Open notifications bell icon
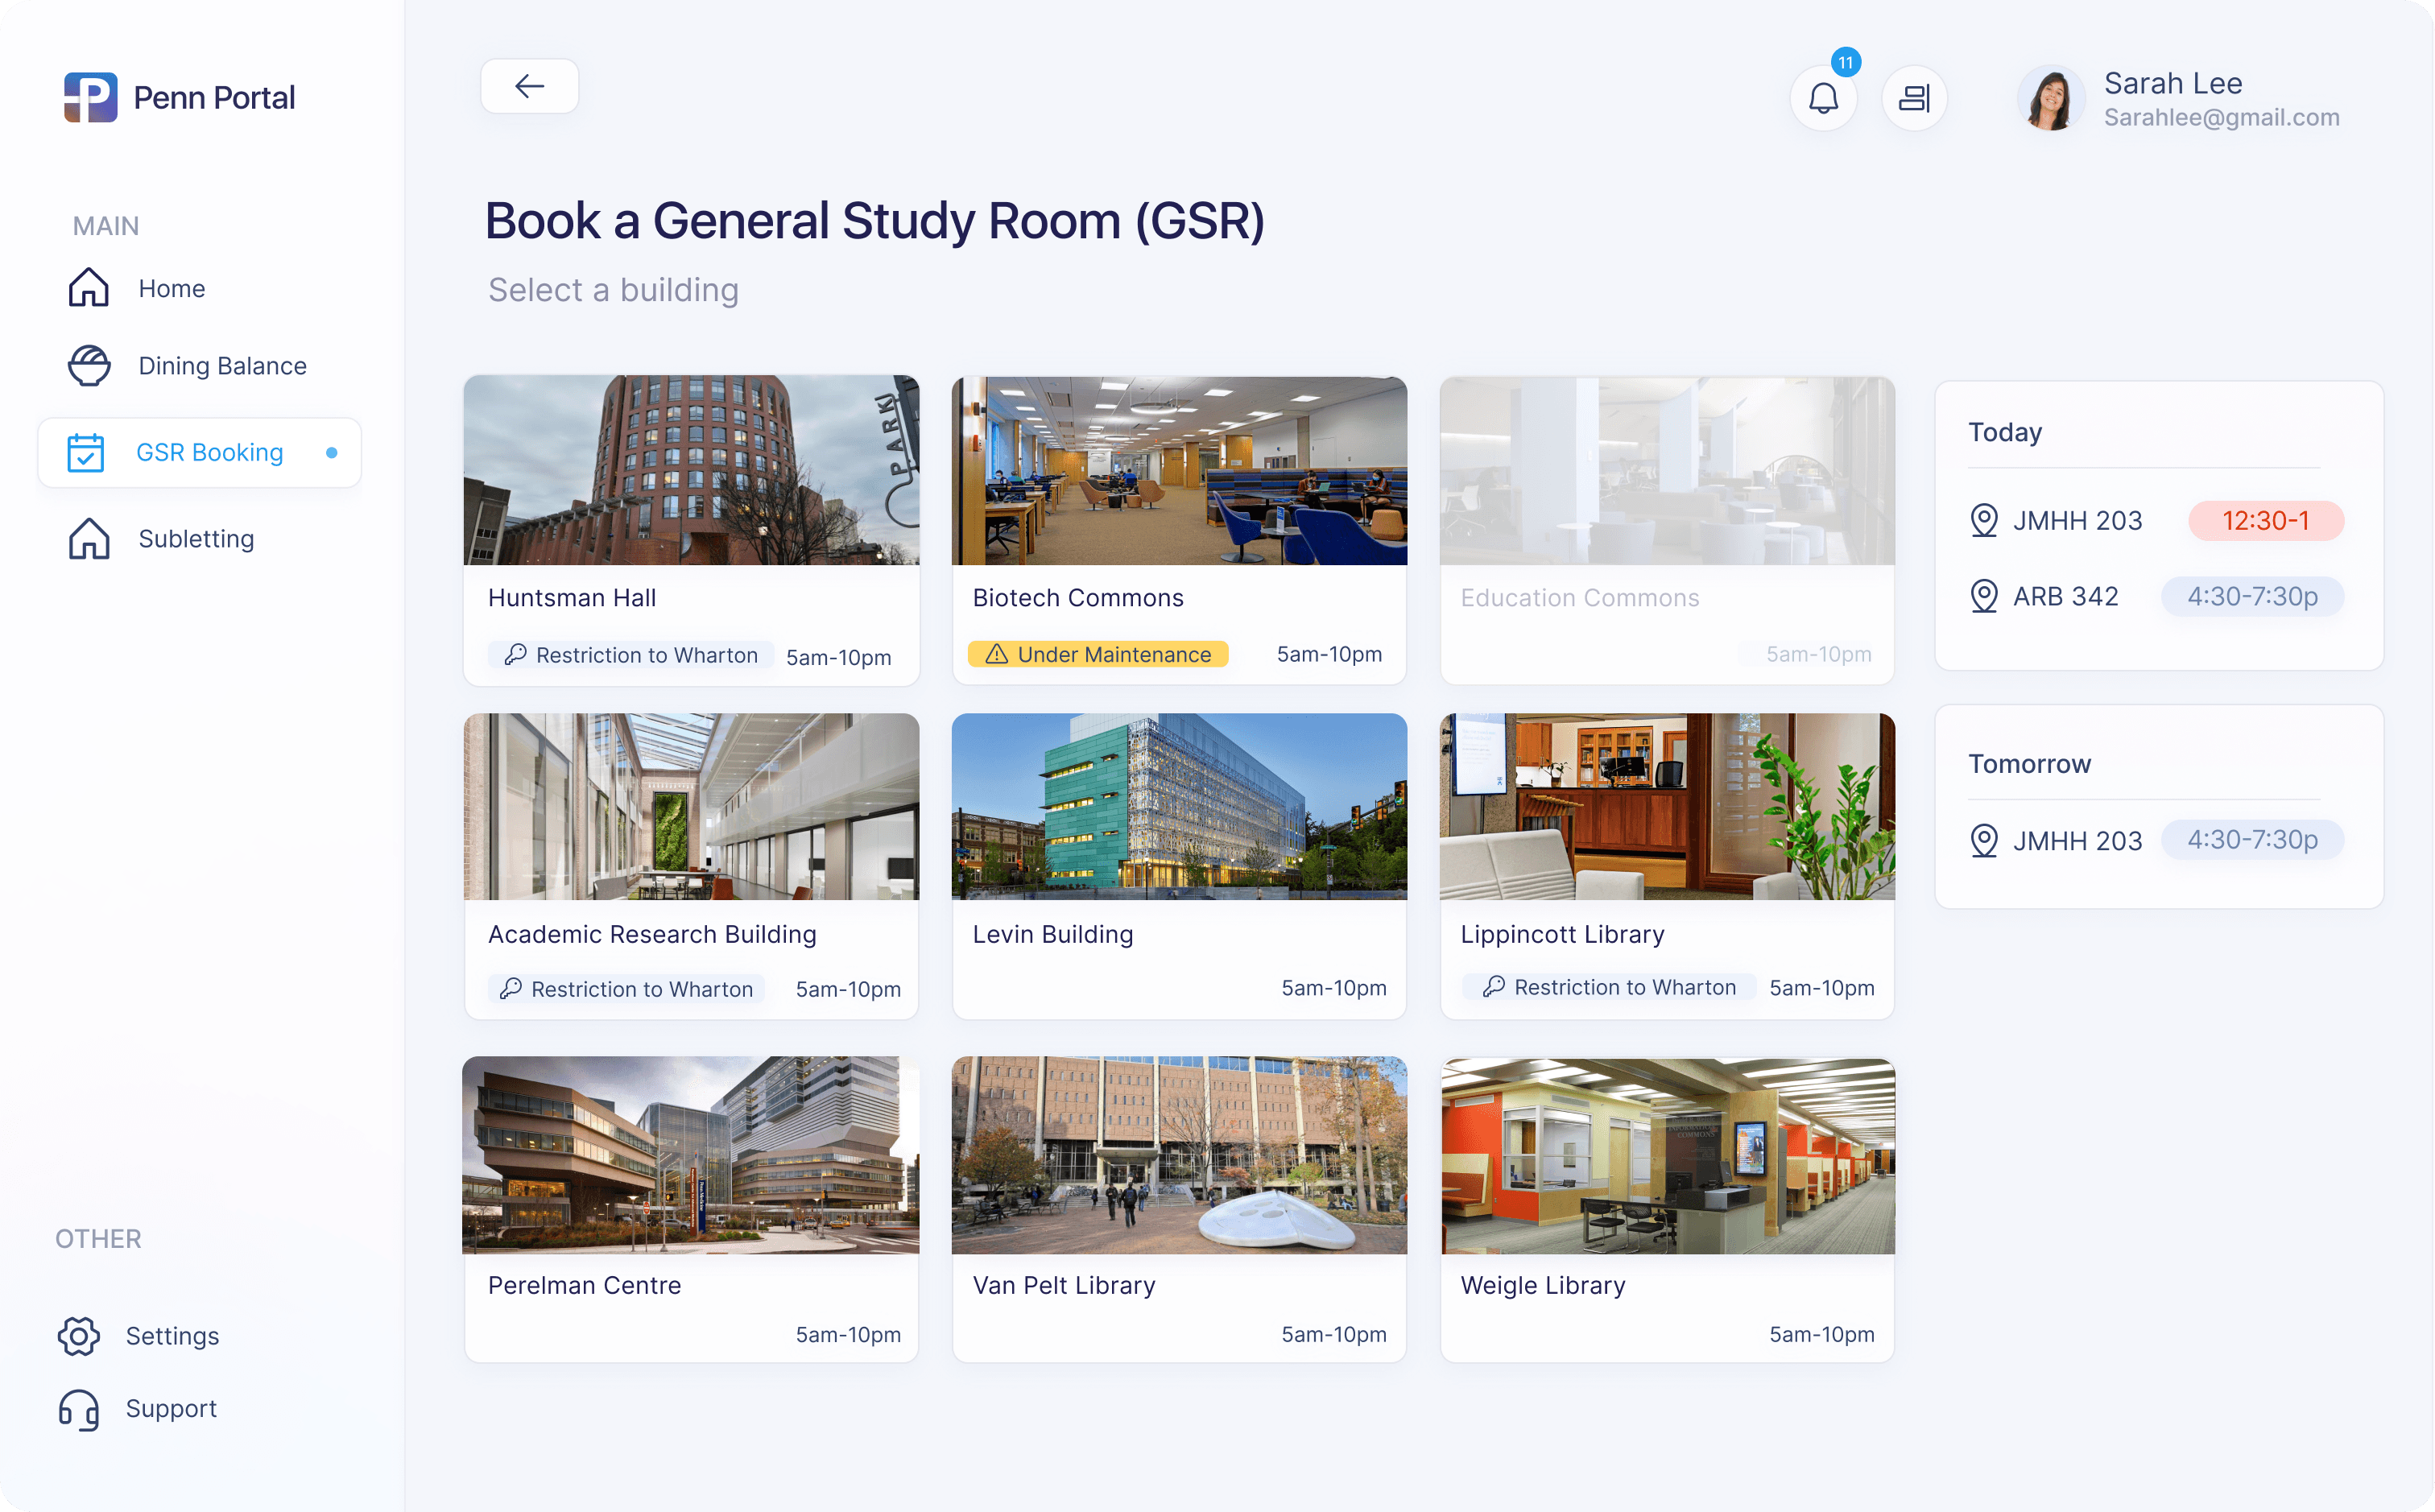This screenshot has height=1512, width=2435. [1823, 98]
